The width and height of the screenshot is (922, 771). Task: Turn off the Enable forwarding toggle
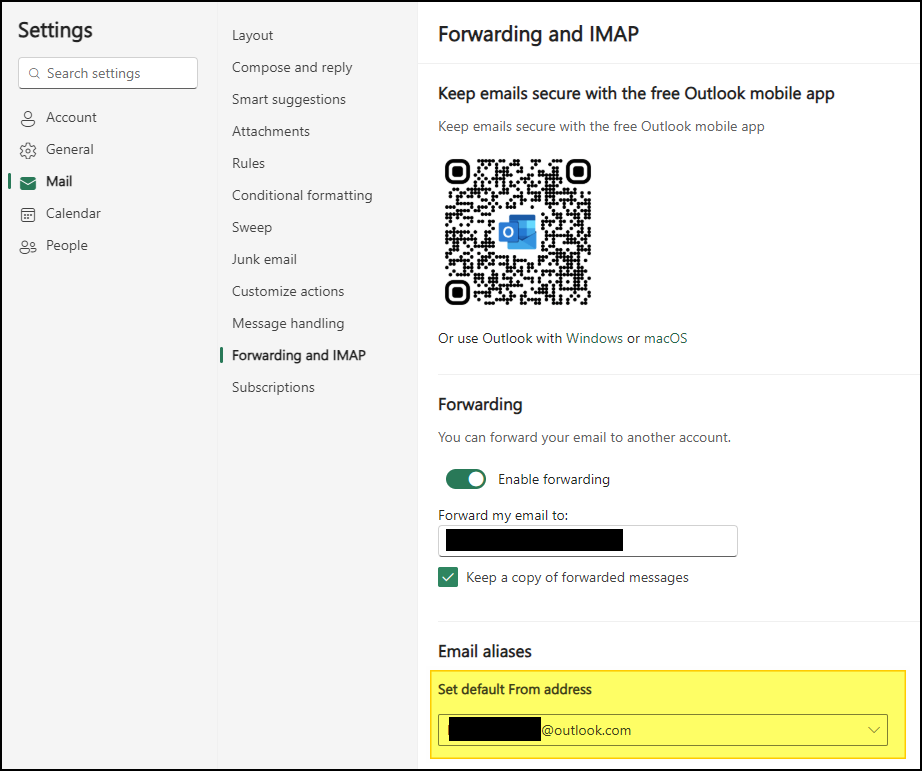click(466, 479)
